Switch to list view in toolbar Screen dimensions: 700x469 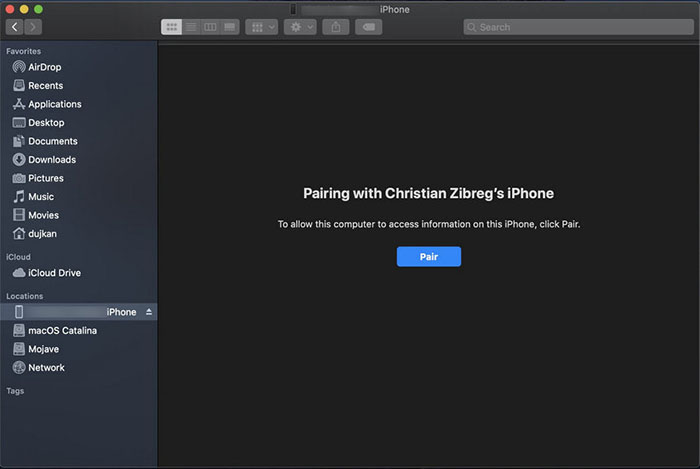(x=191, y=27)
